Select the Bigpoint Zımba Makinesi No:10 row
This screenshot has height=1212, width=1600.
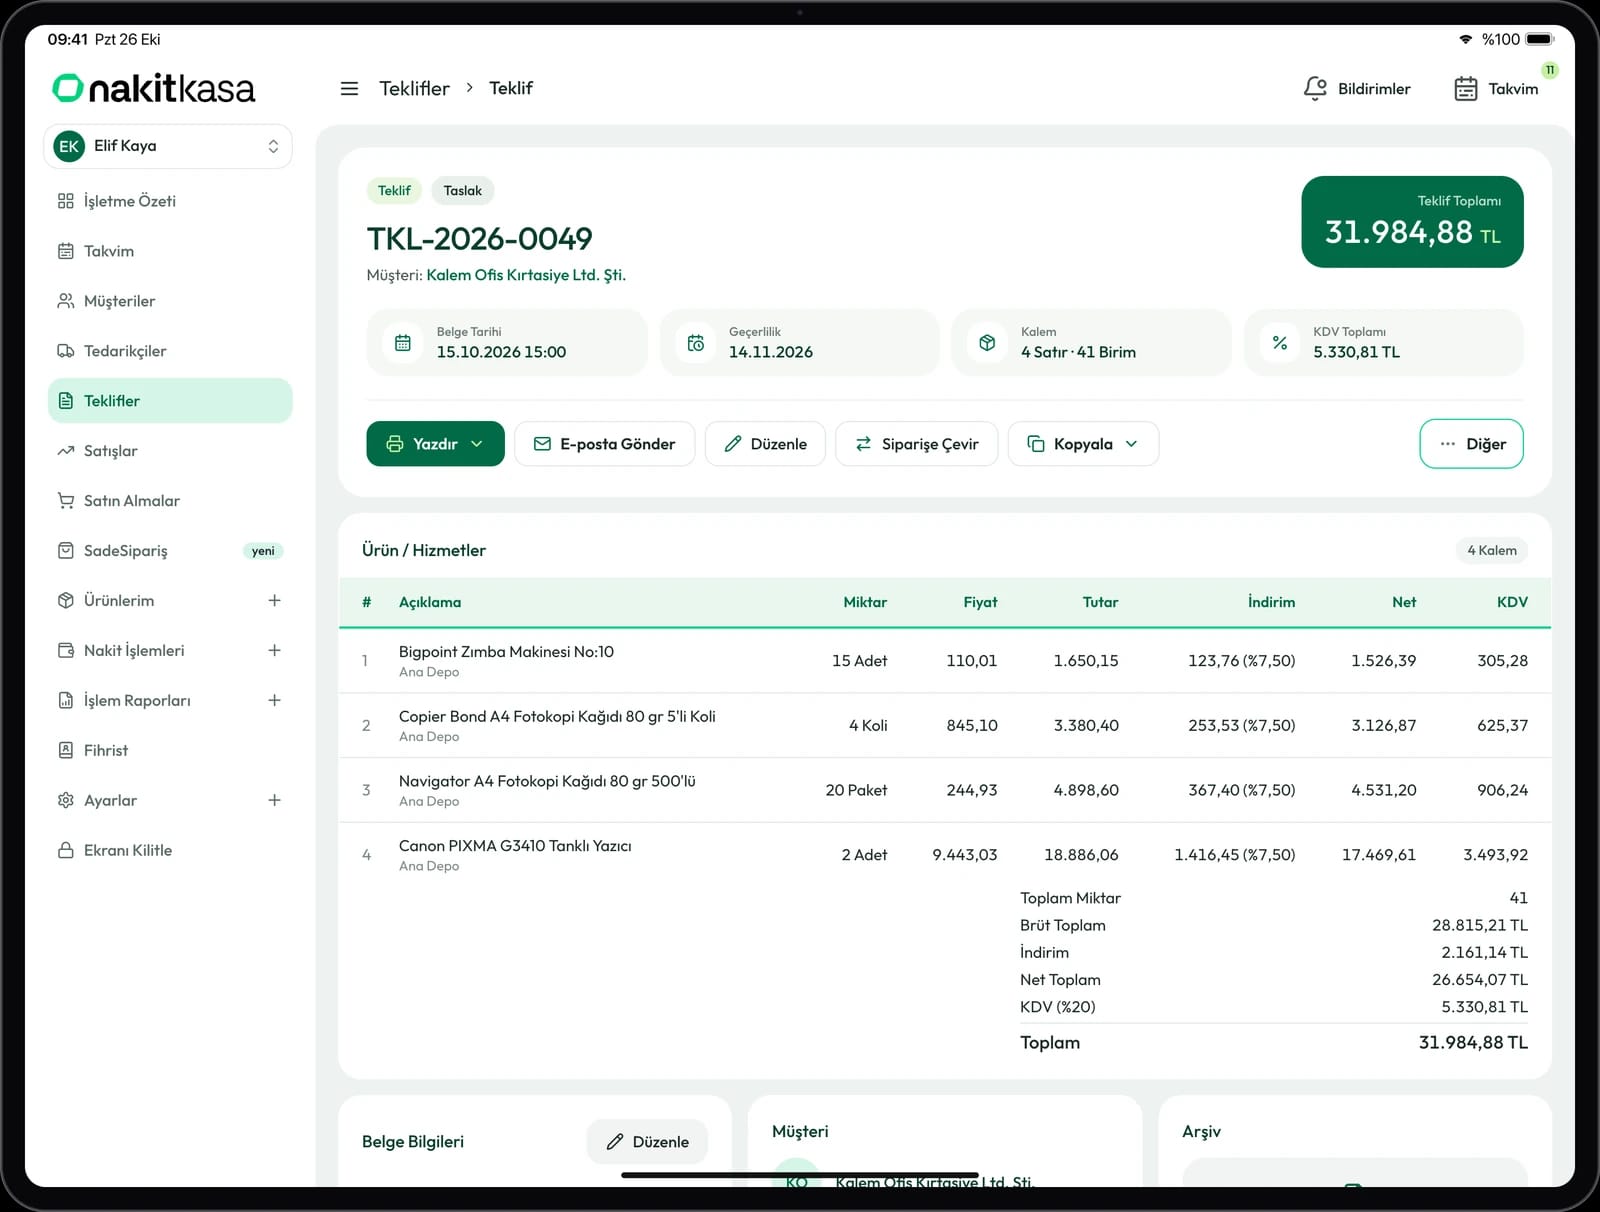pyautogui.click(x=945, y=661)
